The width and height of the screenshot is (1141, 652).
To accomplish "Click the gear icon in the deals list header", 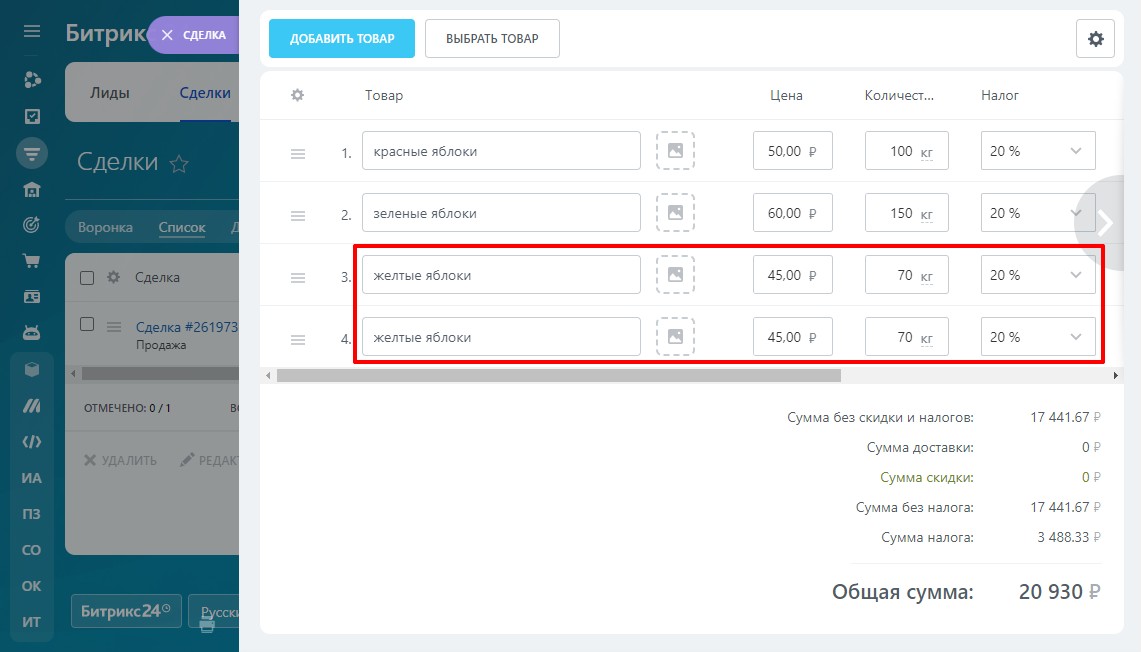I will pos(114,277).
